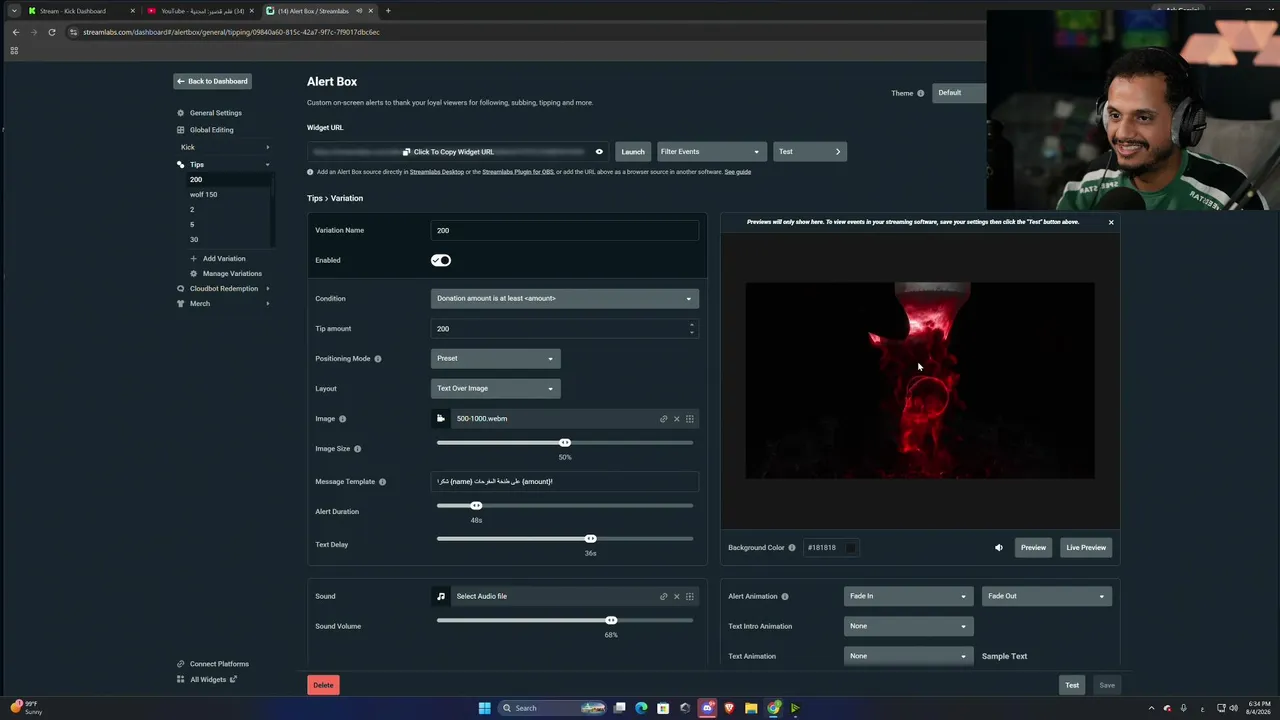
Task: Show info tooltip for Image Size
Action: tap(358, 449)
